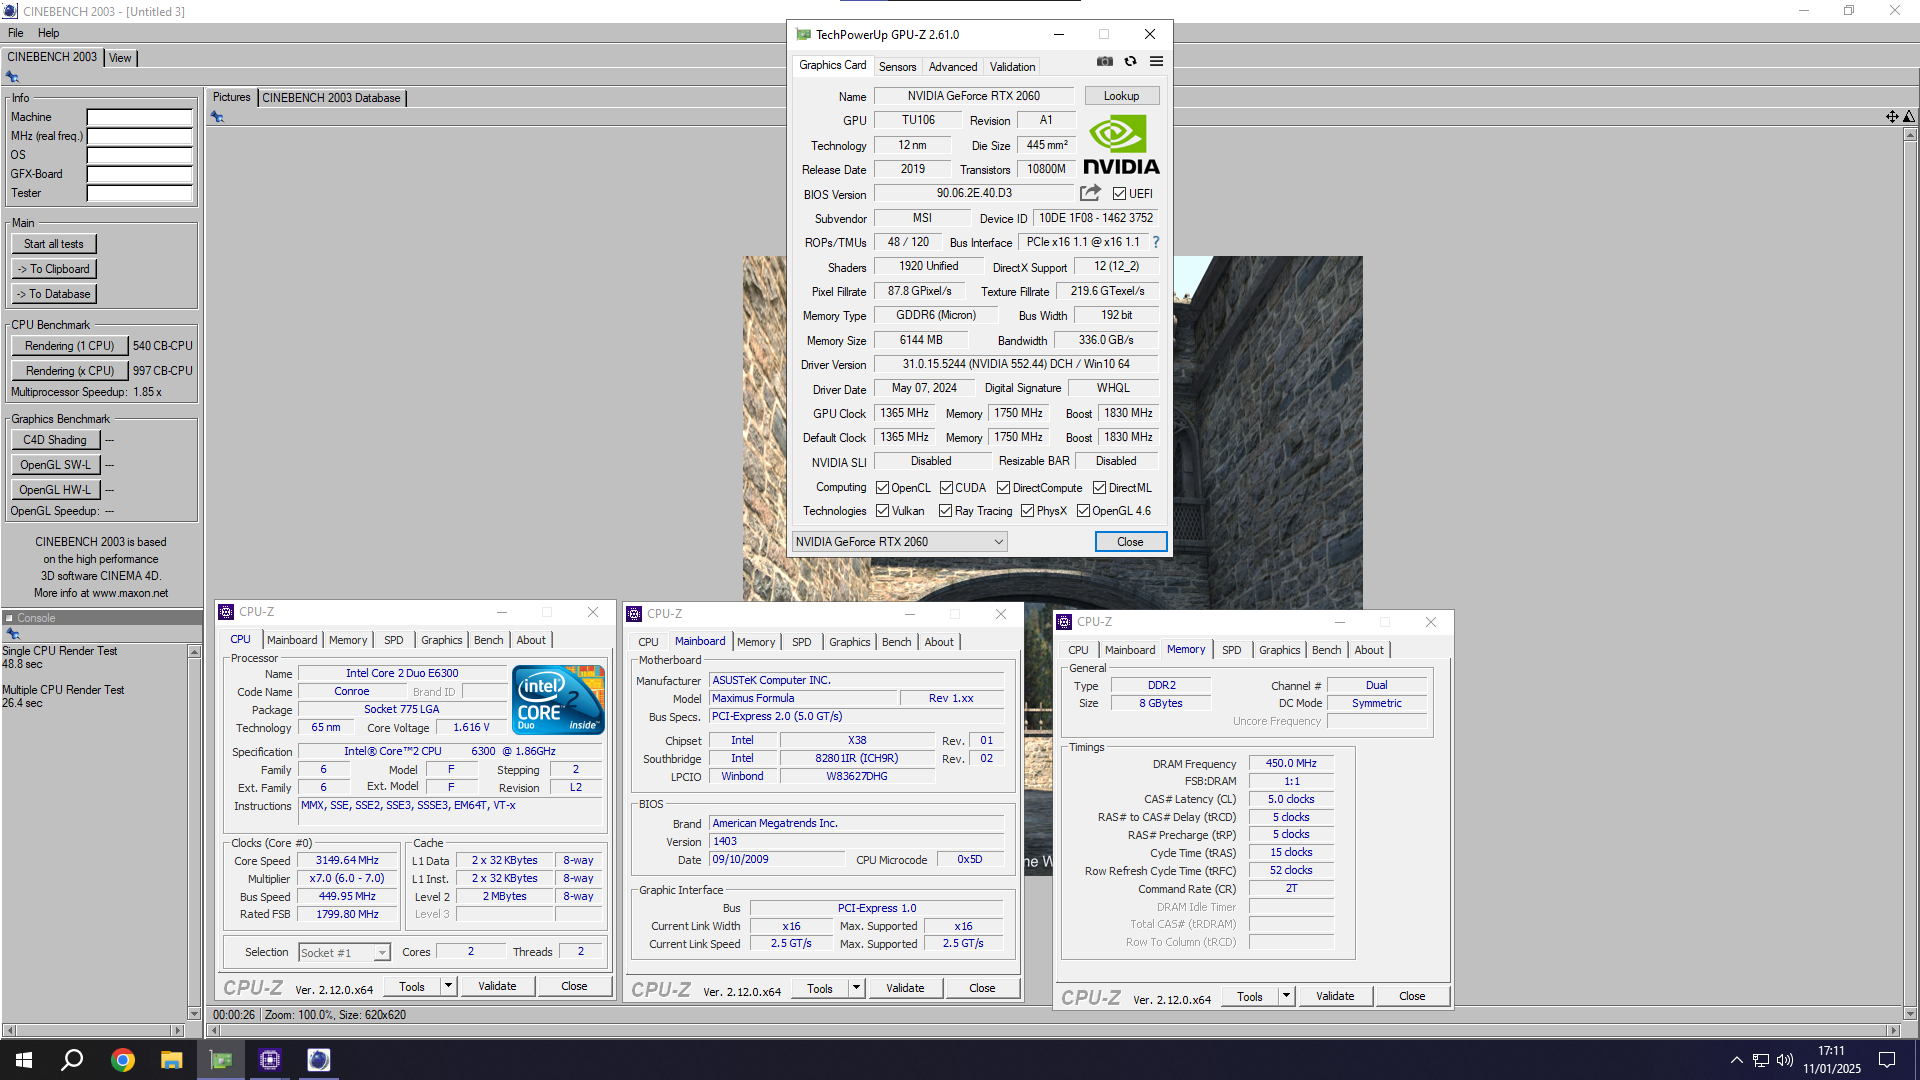Viewport: 1920px width, 1080px height.
Task: Open the Socket #1 selection dropdown
Action: 344,953
